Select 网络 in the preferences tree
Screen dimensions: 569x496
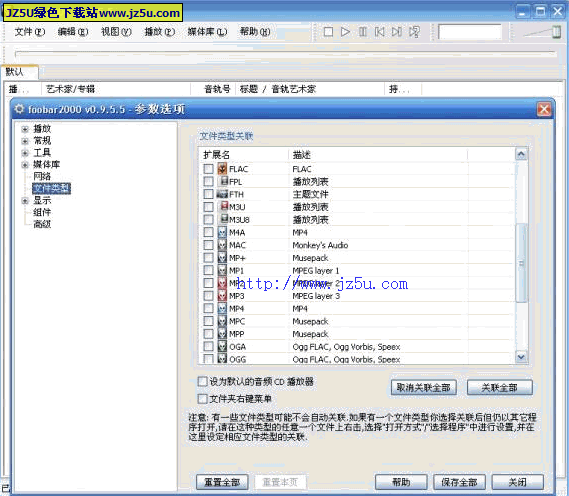click(x=42, y=176)
